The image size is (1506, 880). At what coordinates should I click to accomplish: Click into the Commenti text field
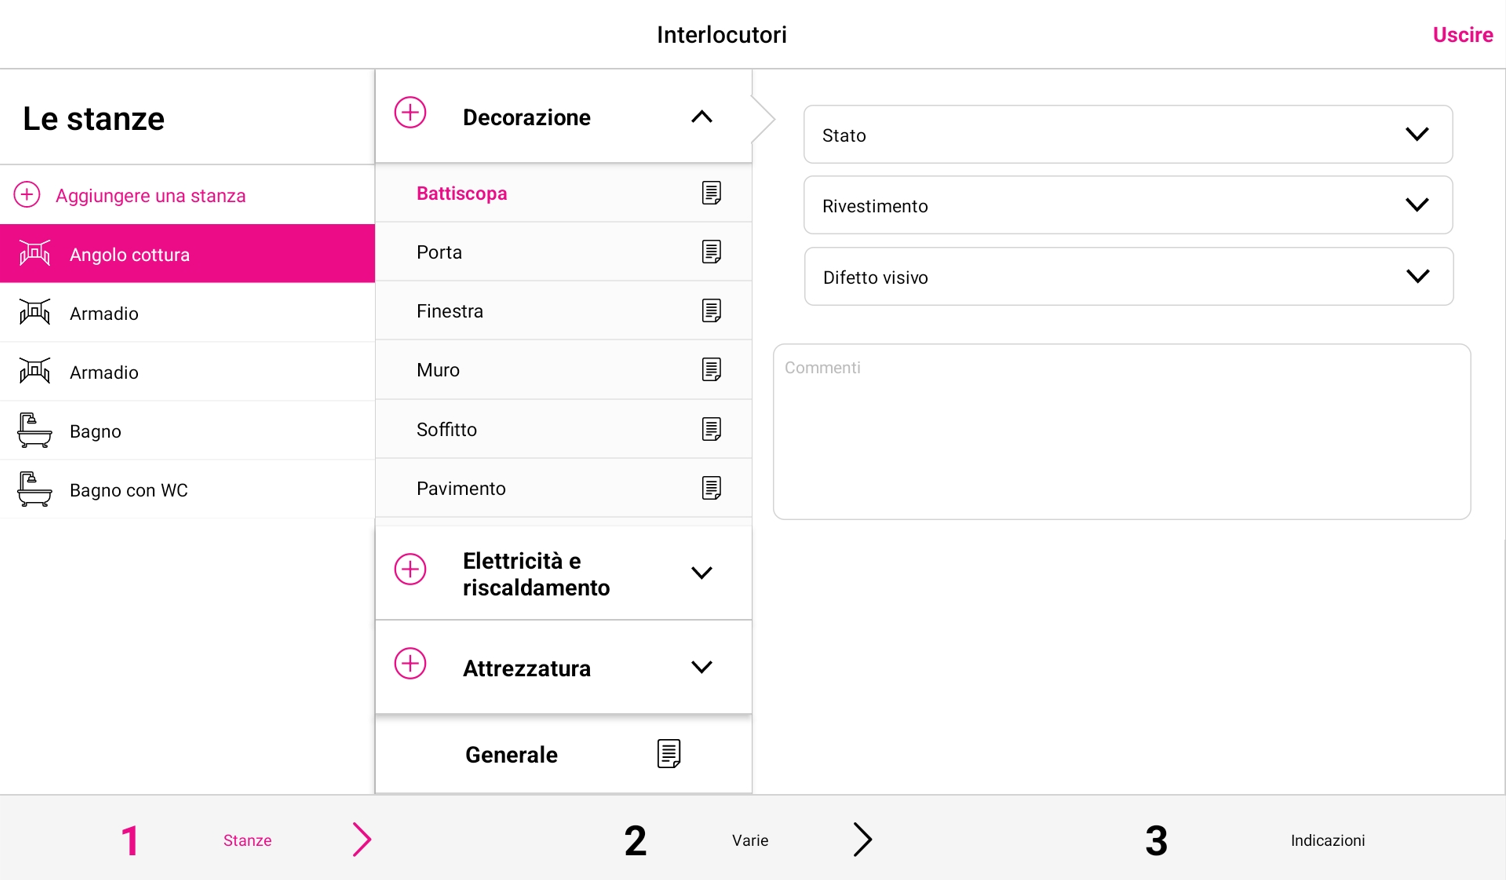pos(1122,432)
